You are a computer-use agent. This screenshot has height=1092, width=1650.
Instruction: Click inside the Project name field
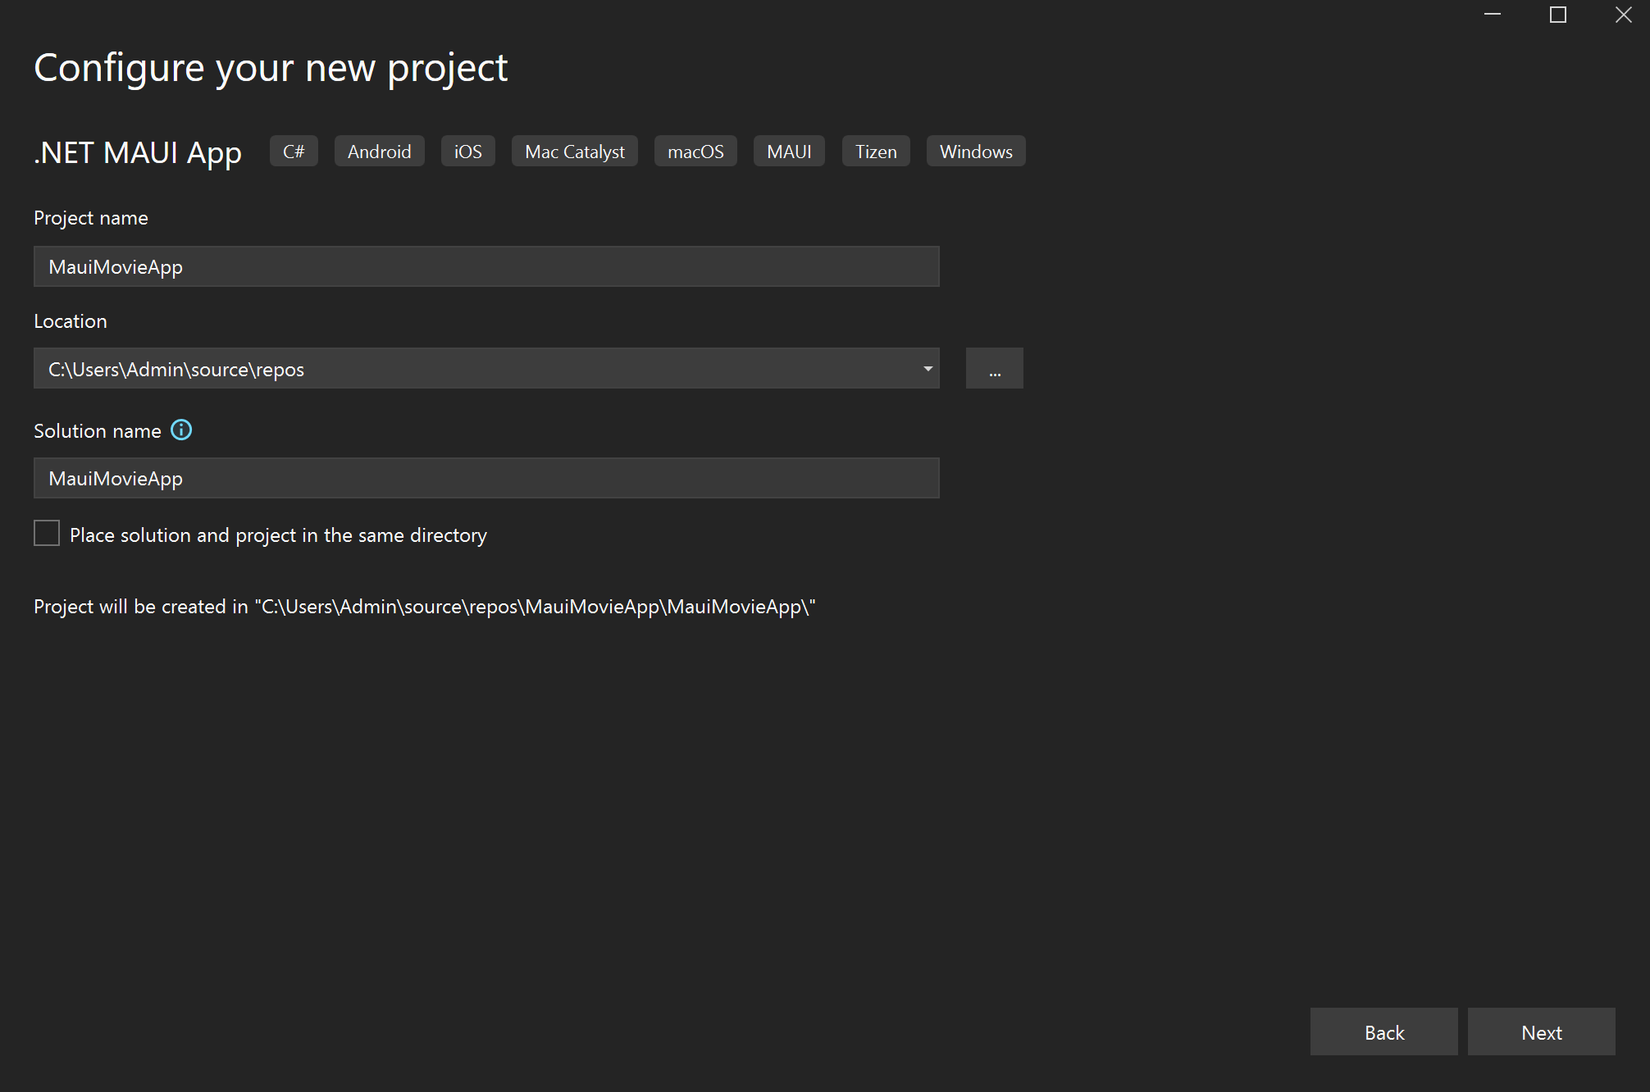click(x=486, y=266)
